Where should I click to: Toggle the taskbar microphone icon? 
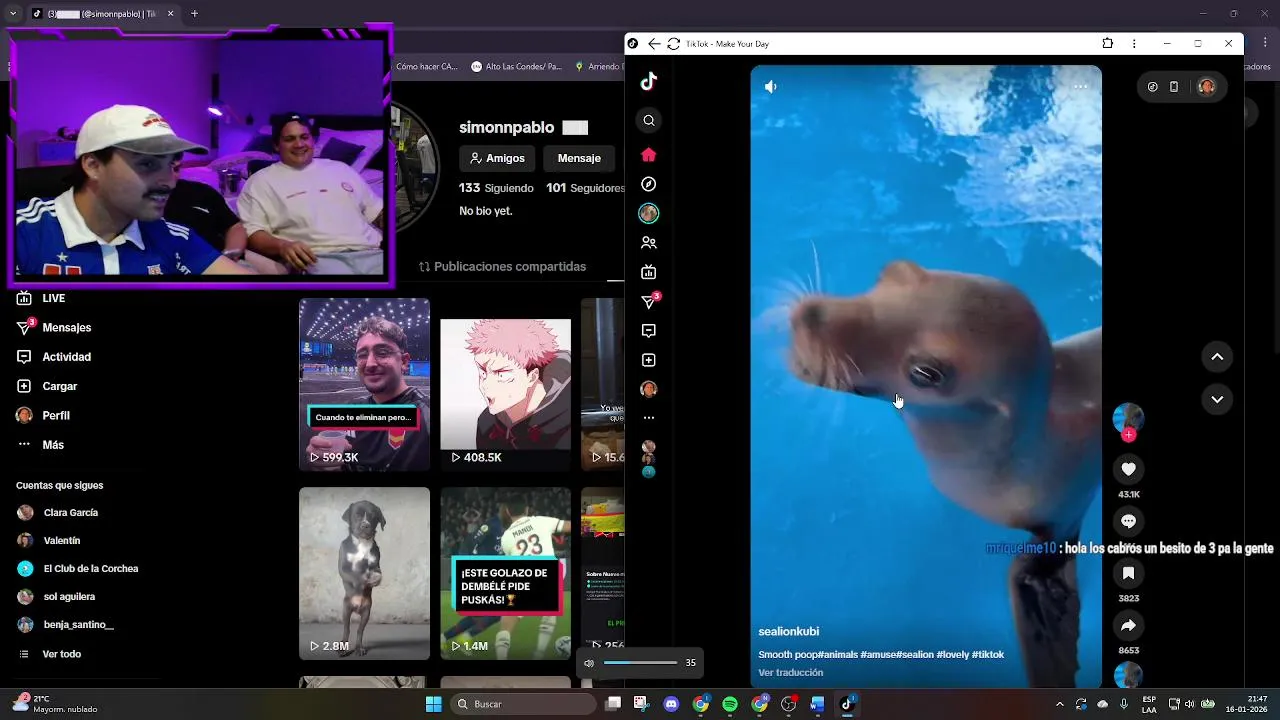click(x=1124, y=704)
